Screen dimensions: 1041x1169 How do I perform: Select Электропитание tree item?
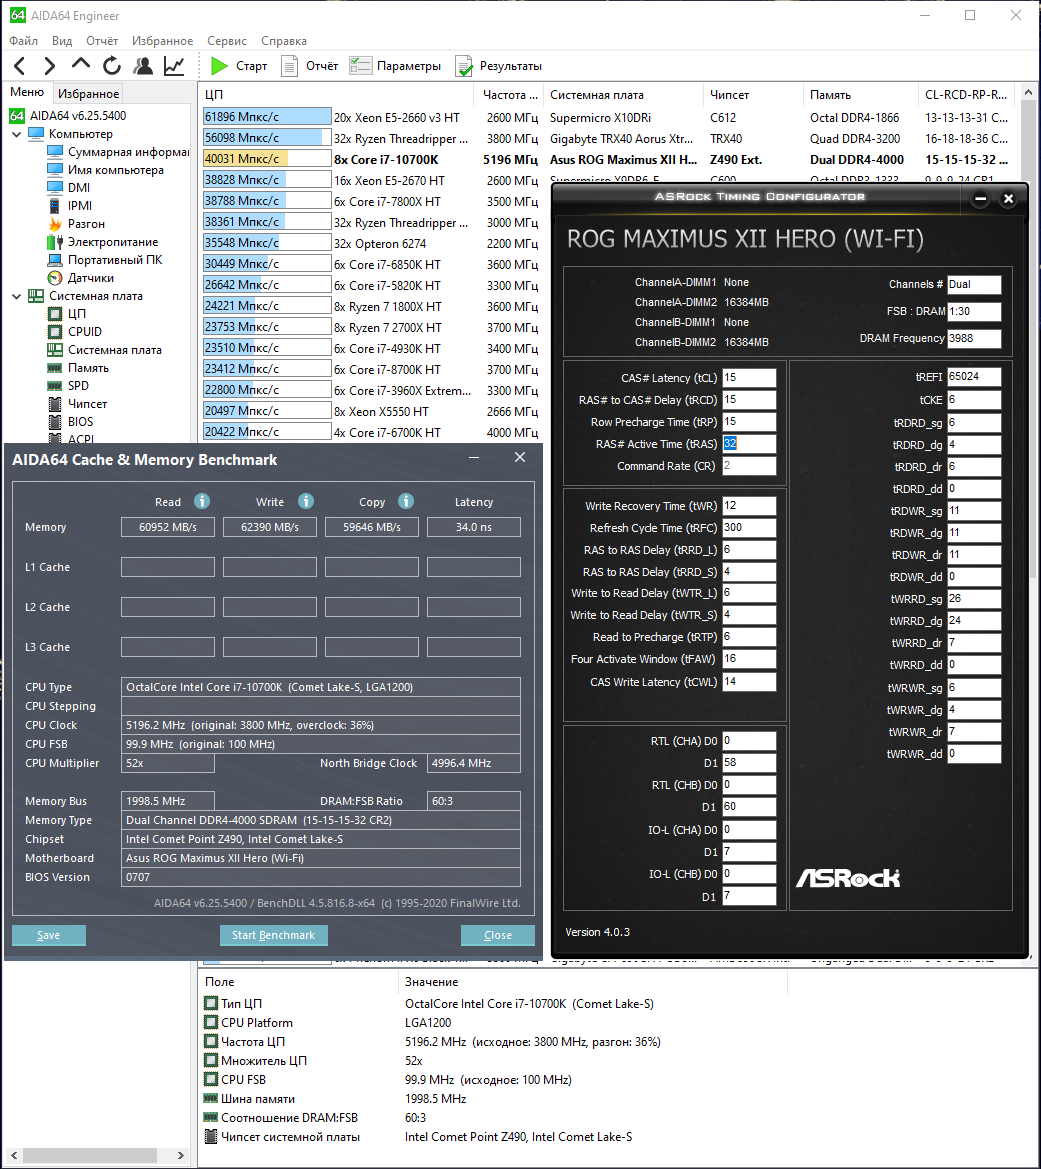point(103,242)
